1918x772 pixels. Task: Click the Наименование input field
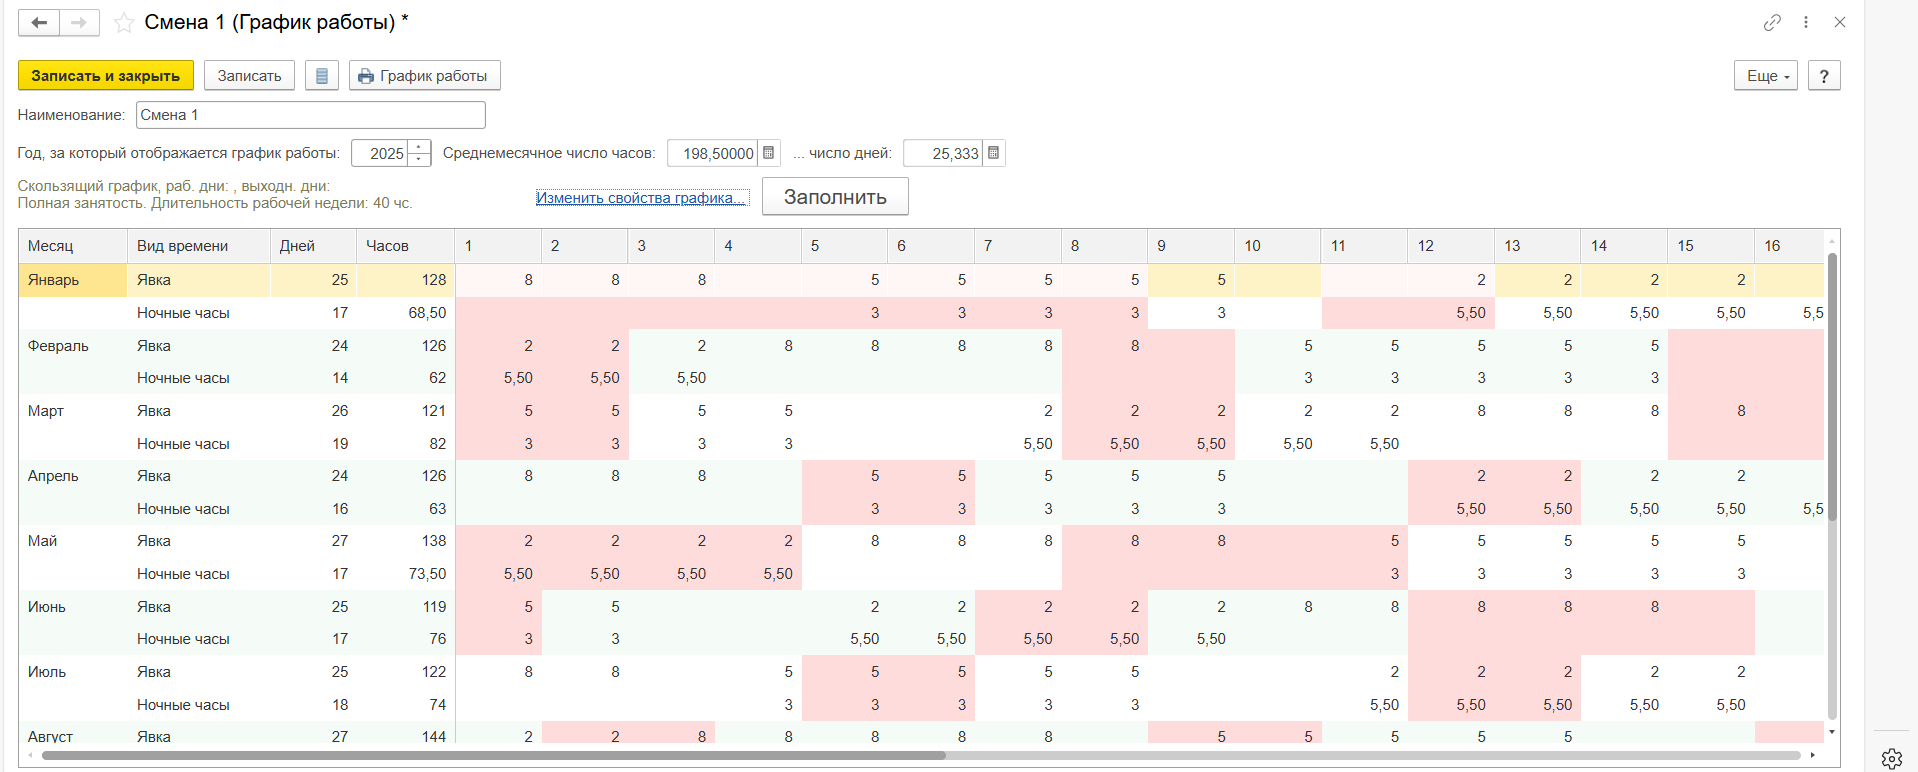[310, 115]
